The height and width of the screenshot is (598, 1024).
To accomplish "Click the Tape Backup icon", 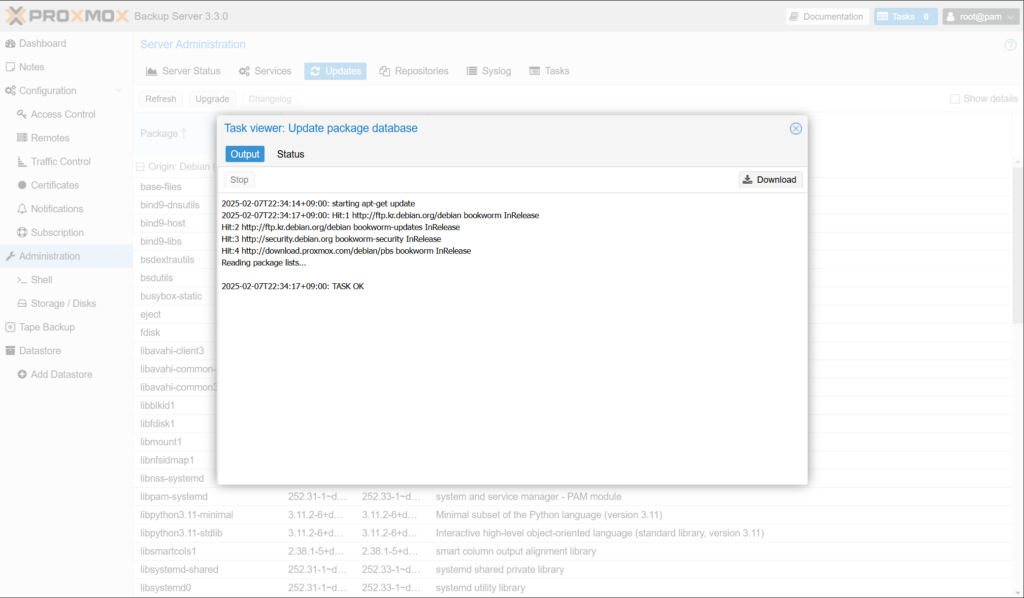I will (x=11, y=327).
